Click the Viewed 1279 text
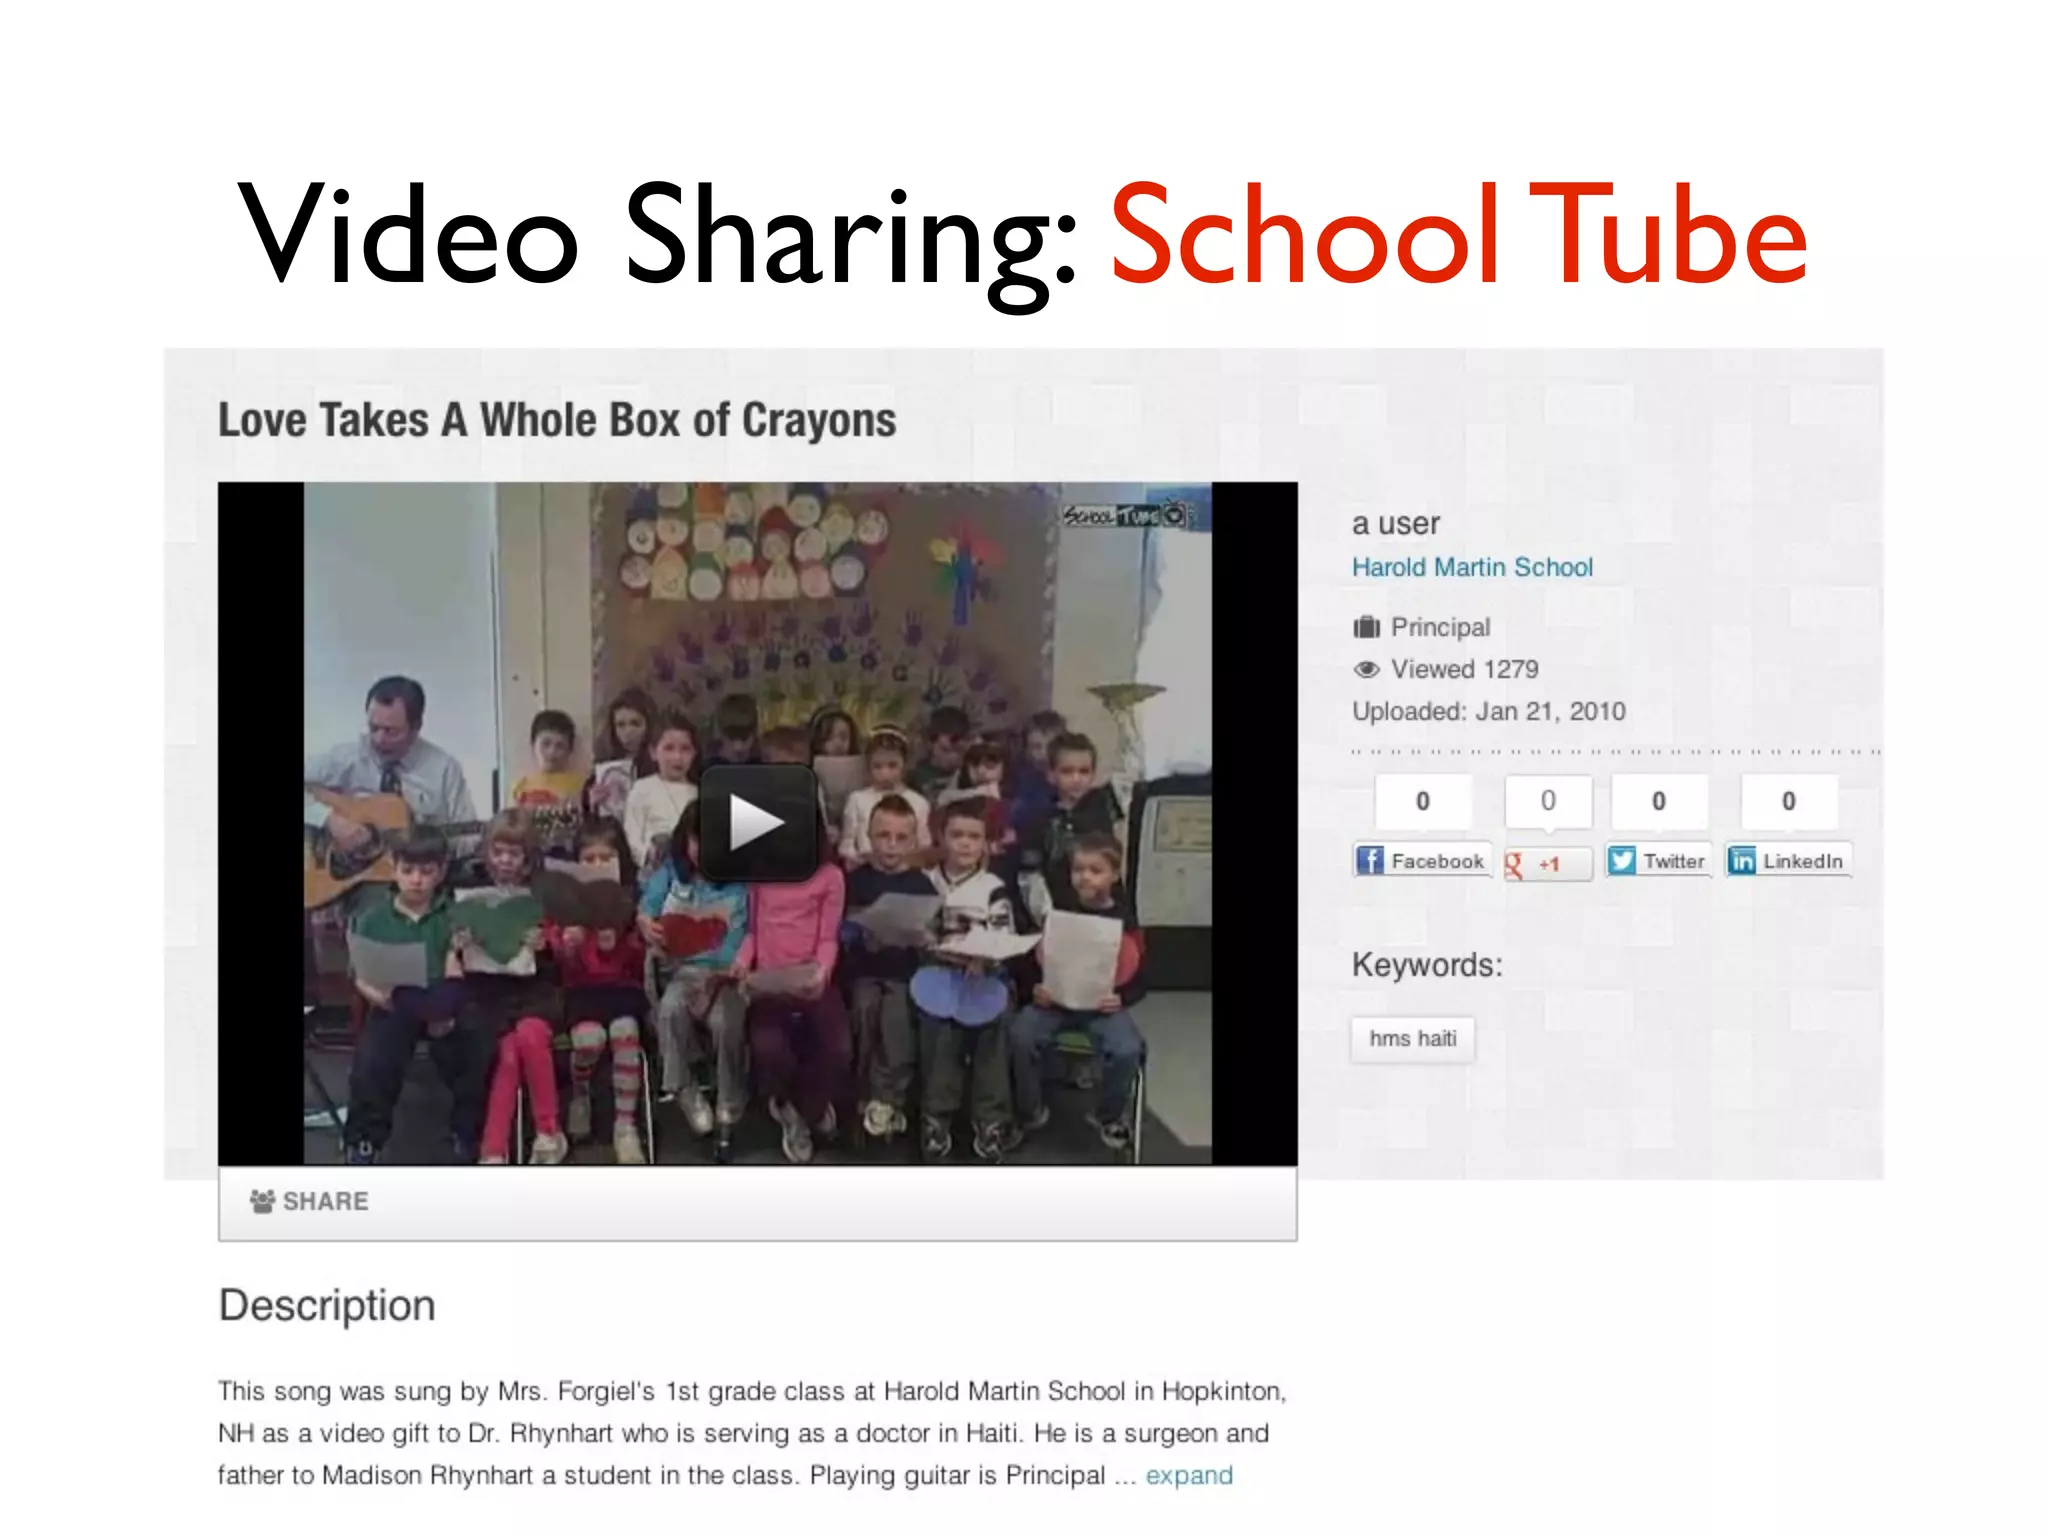The height and width of the screenshot is (1536, 2048). pyautogui.click(x=1465, y=669)
